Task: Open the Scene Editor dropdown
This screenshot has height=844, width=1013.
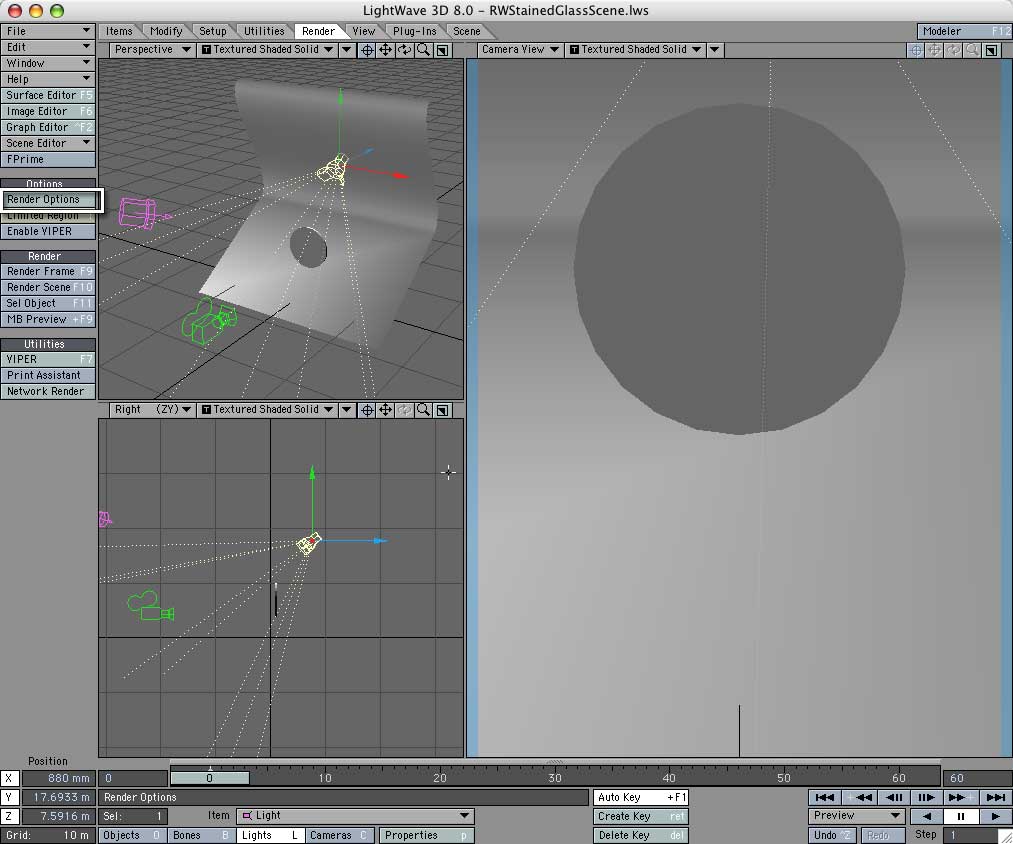Action: point(48,143)
